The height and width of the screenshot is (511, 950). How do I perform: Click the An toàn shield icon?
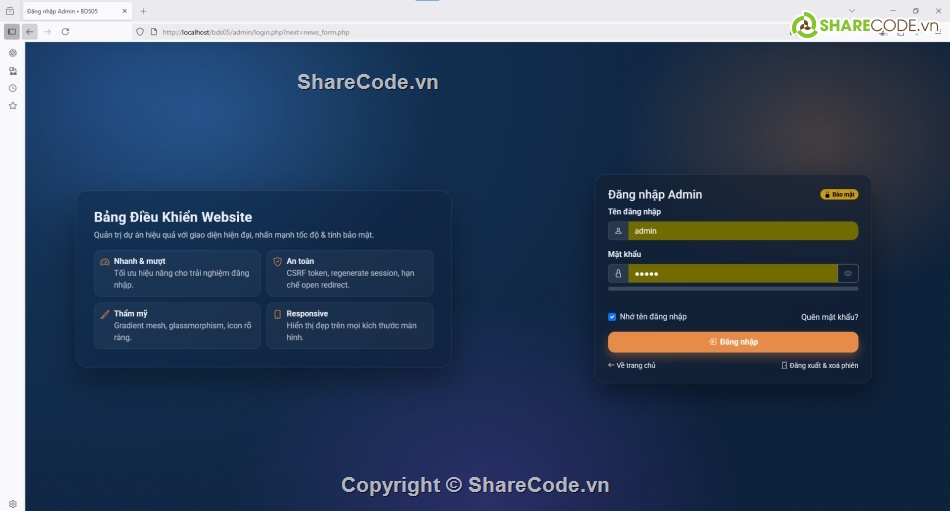(277, 262)
